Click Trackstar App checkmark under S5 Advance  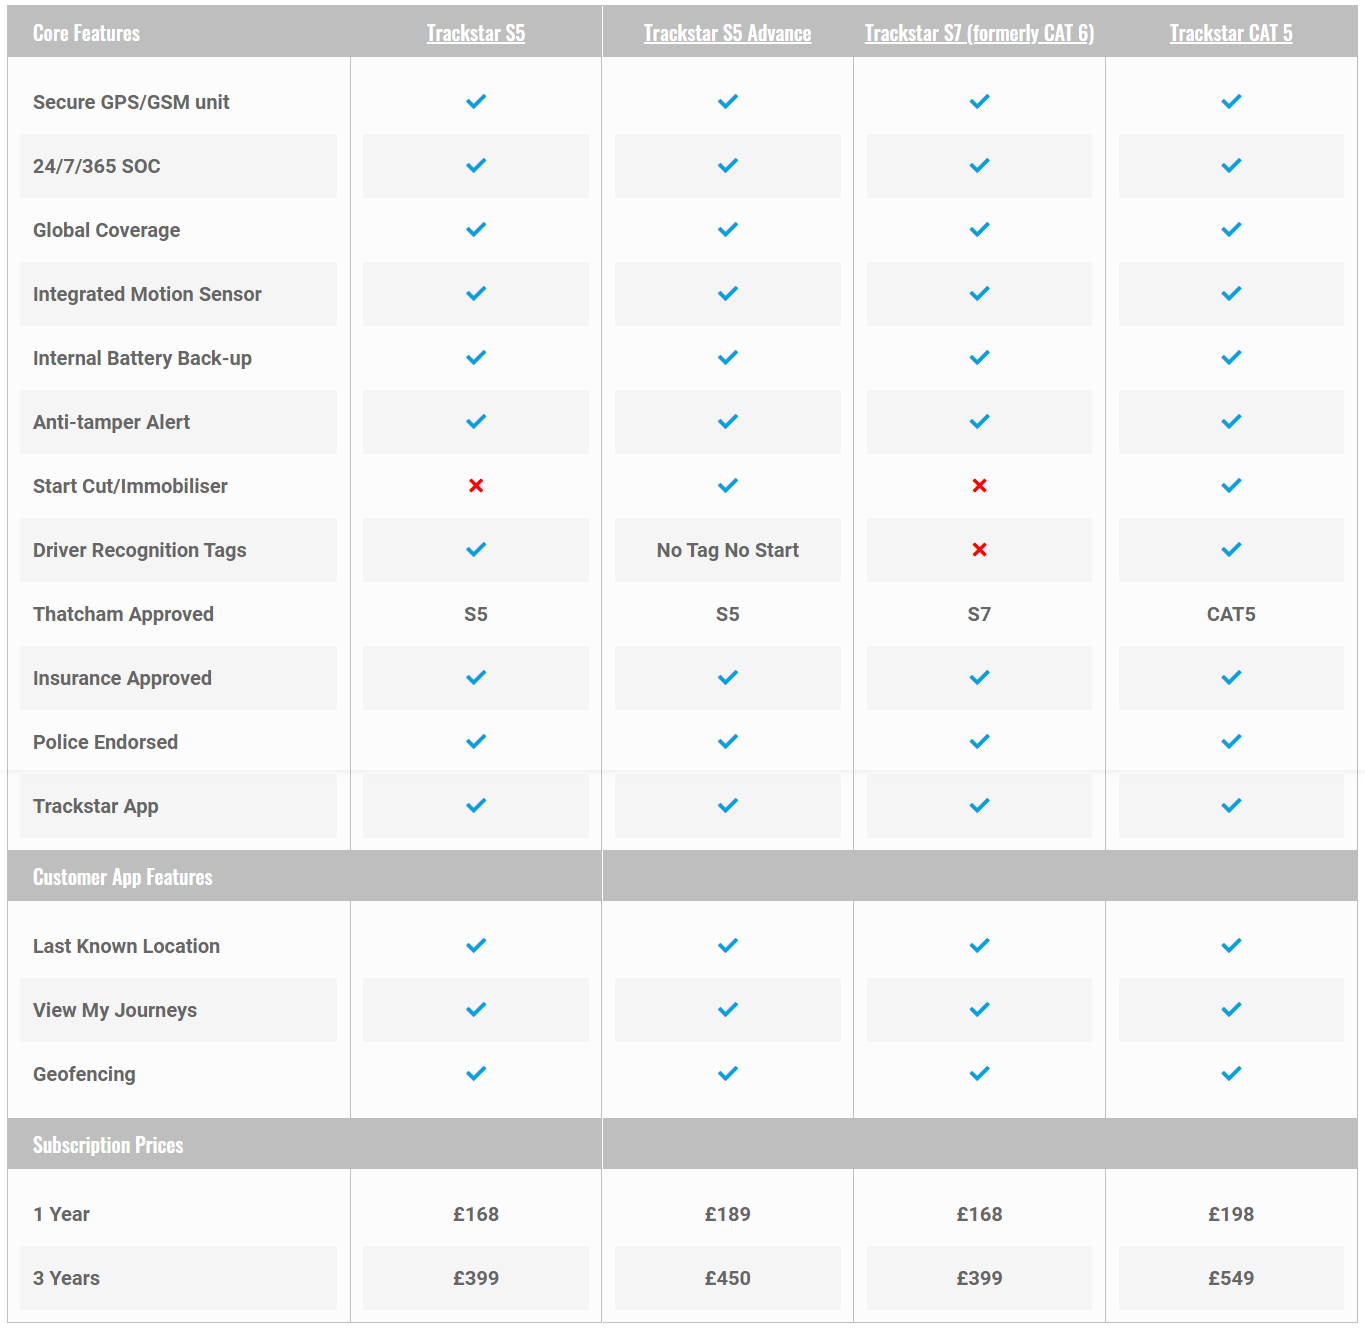click(728, 806)
